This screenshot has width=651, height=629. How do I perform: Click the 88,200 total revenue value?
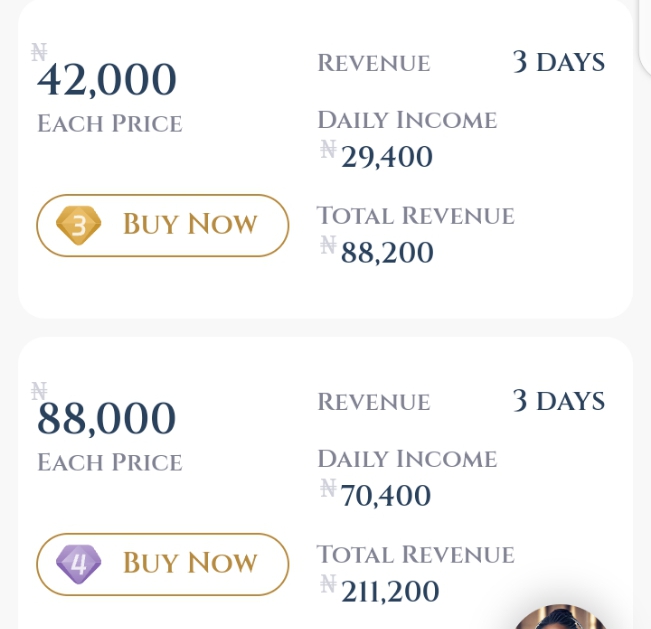tap(387, 252)
